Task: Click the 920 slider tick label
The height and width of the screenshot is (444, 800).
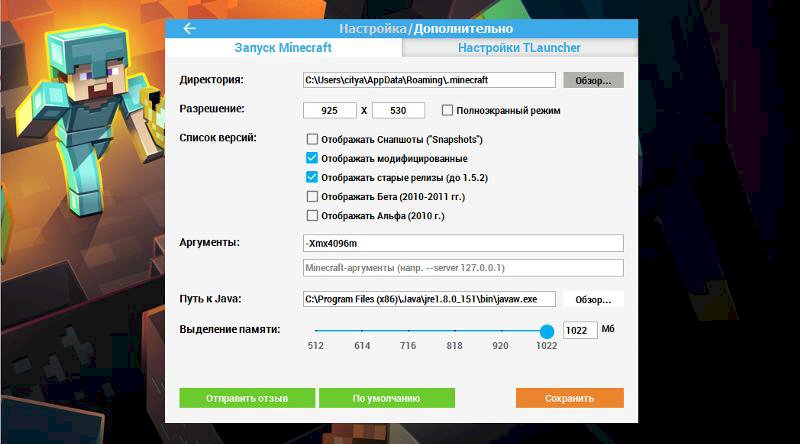Action: coord(501,346)
